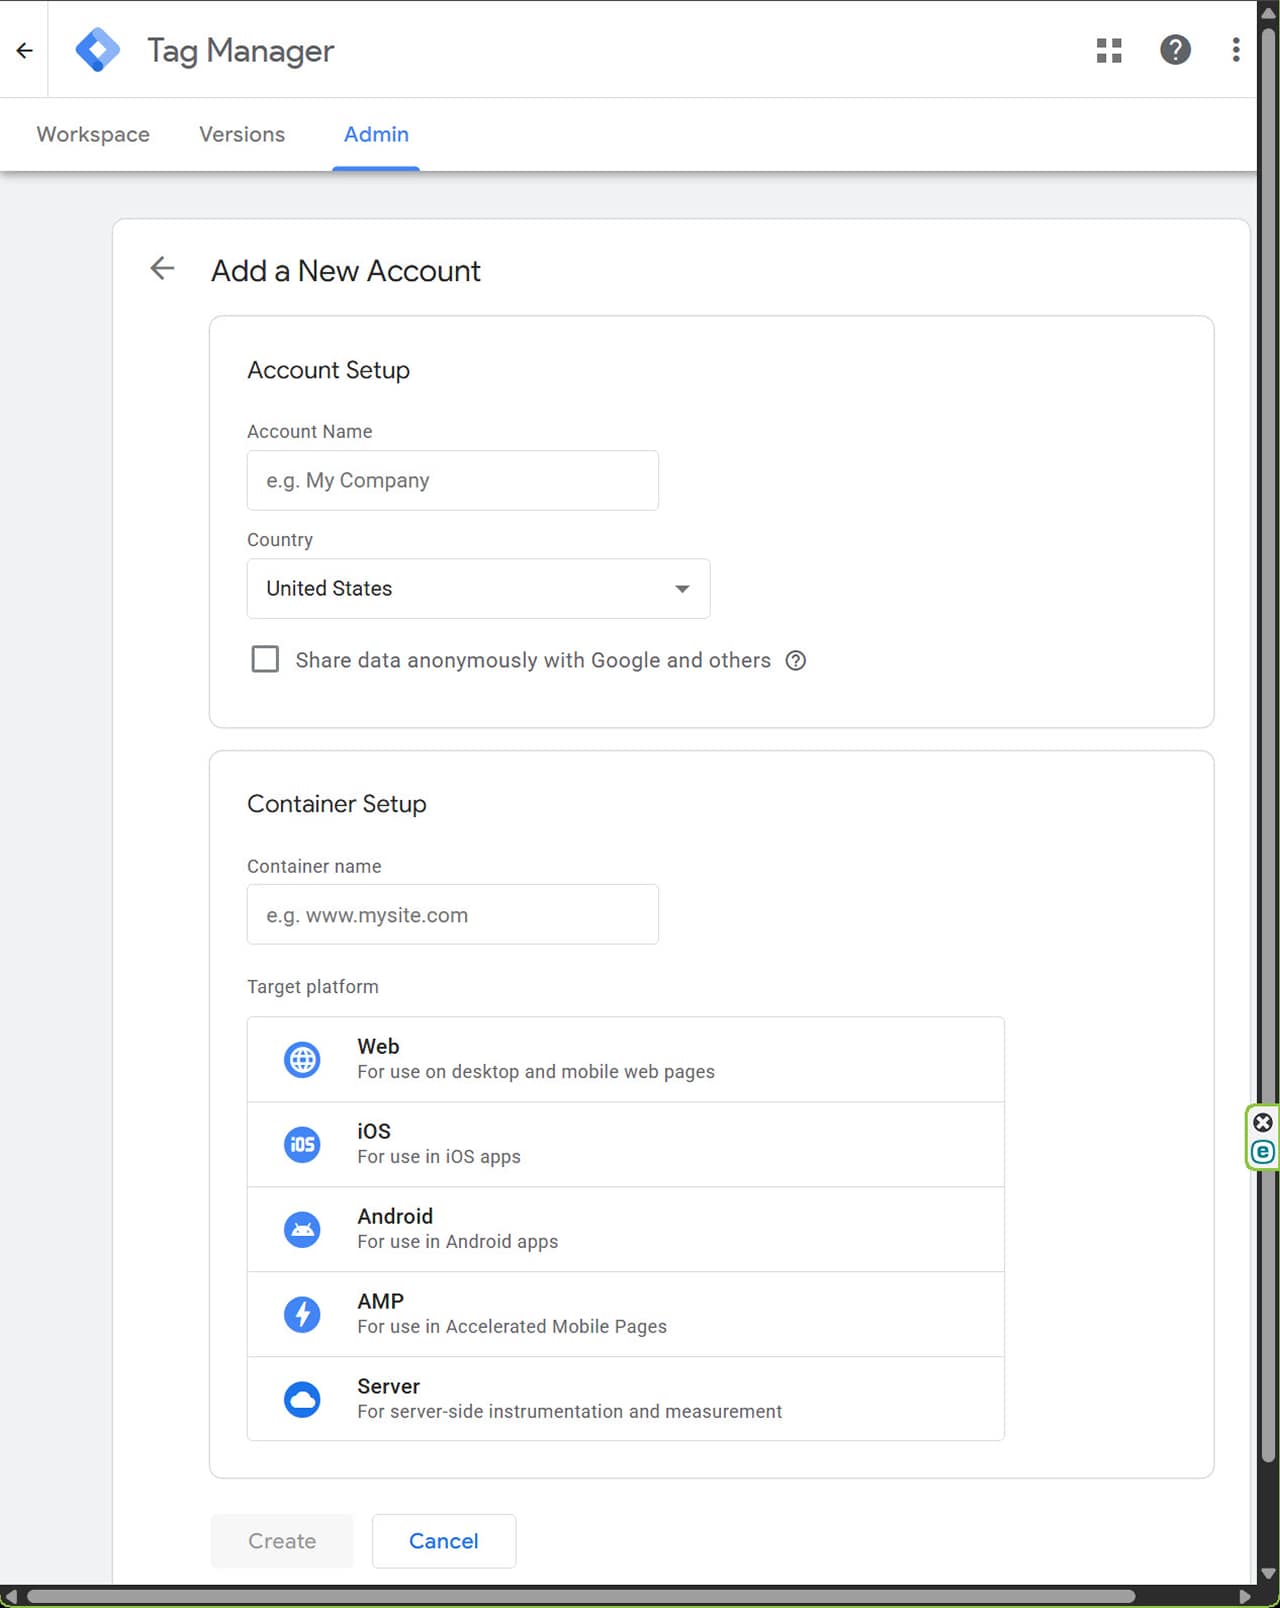1280x1608 pixels.
Task: Click the info icon next to Share data
Action: click(796, 660)
